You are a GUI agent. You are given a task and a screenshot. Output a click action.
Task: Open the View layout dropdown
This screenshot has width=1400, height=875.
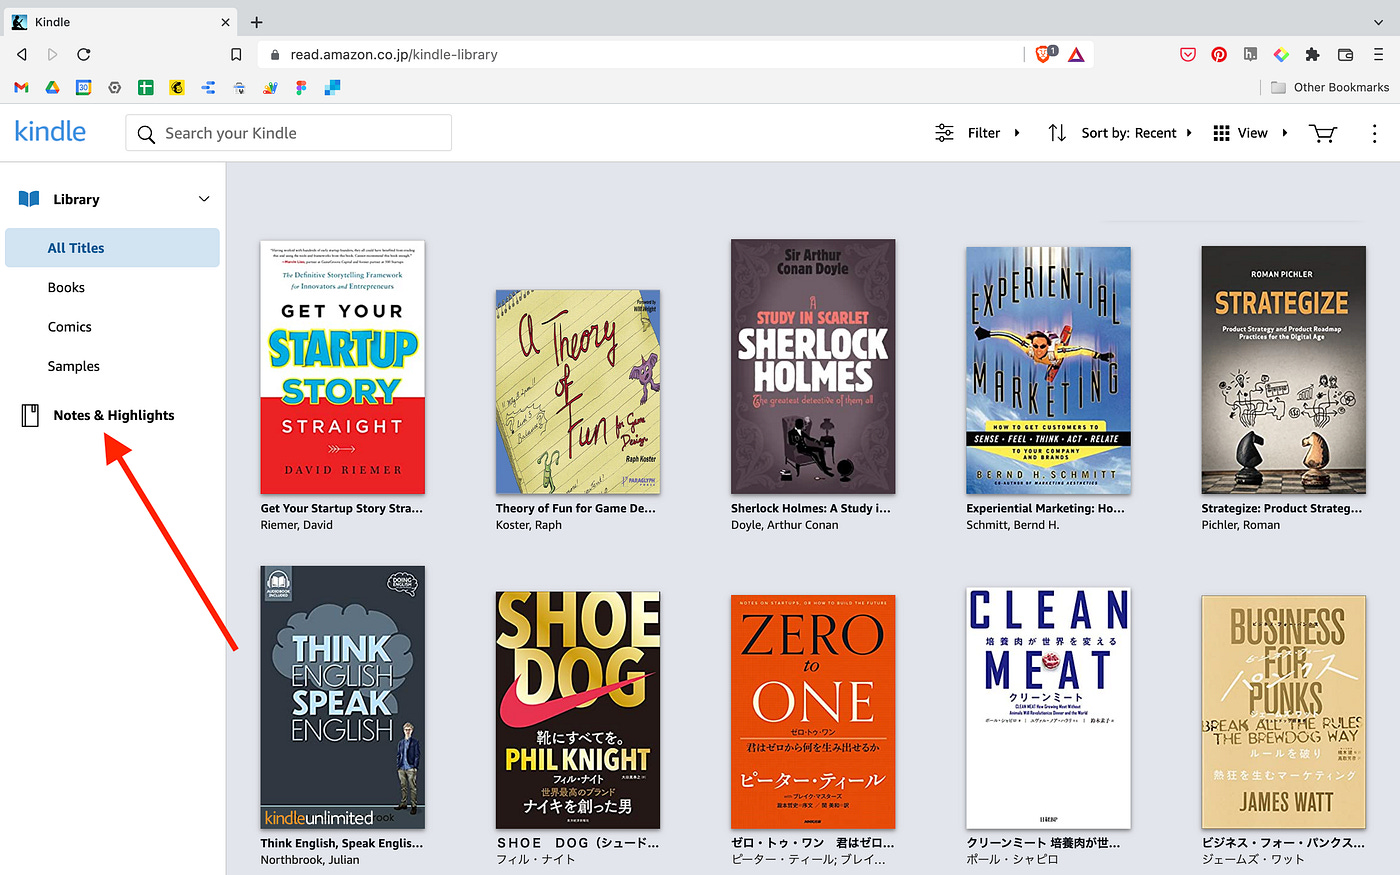click(x=1250, y=133)
